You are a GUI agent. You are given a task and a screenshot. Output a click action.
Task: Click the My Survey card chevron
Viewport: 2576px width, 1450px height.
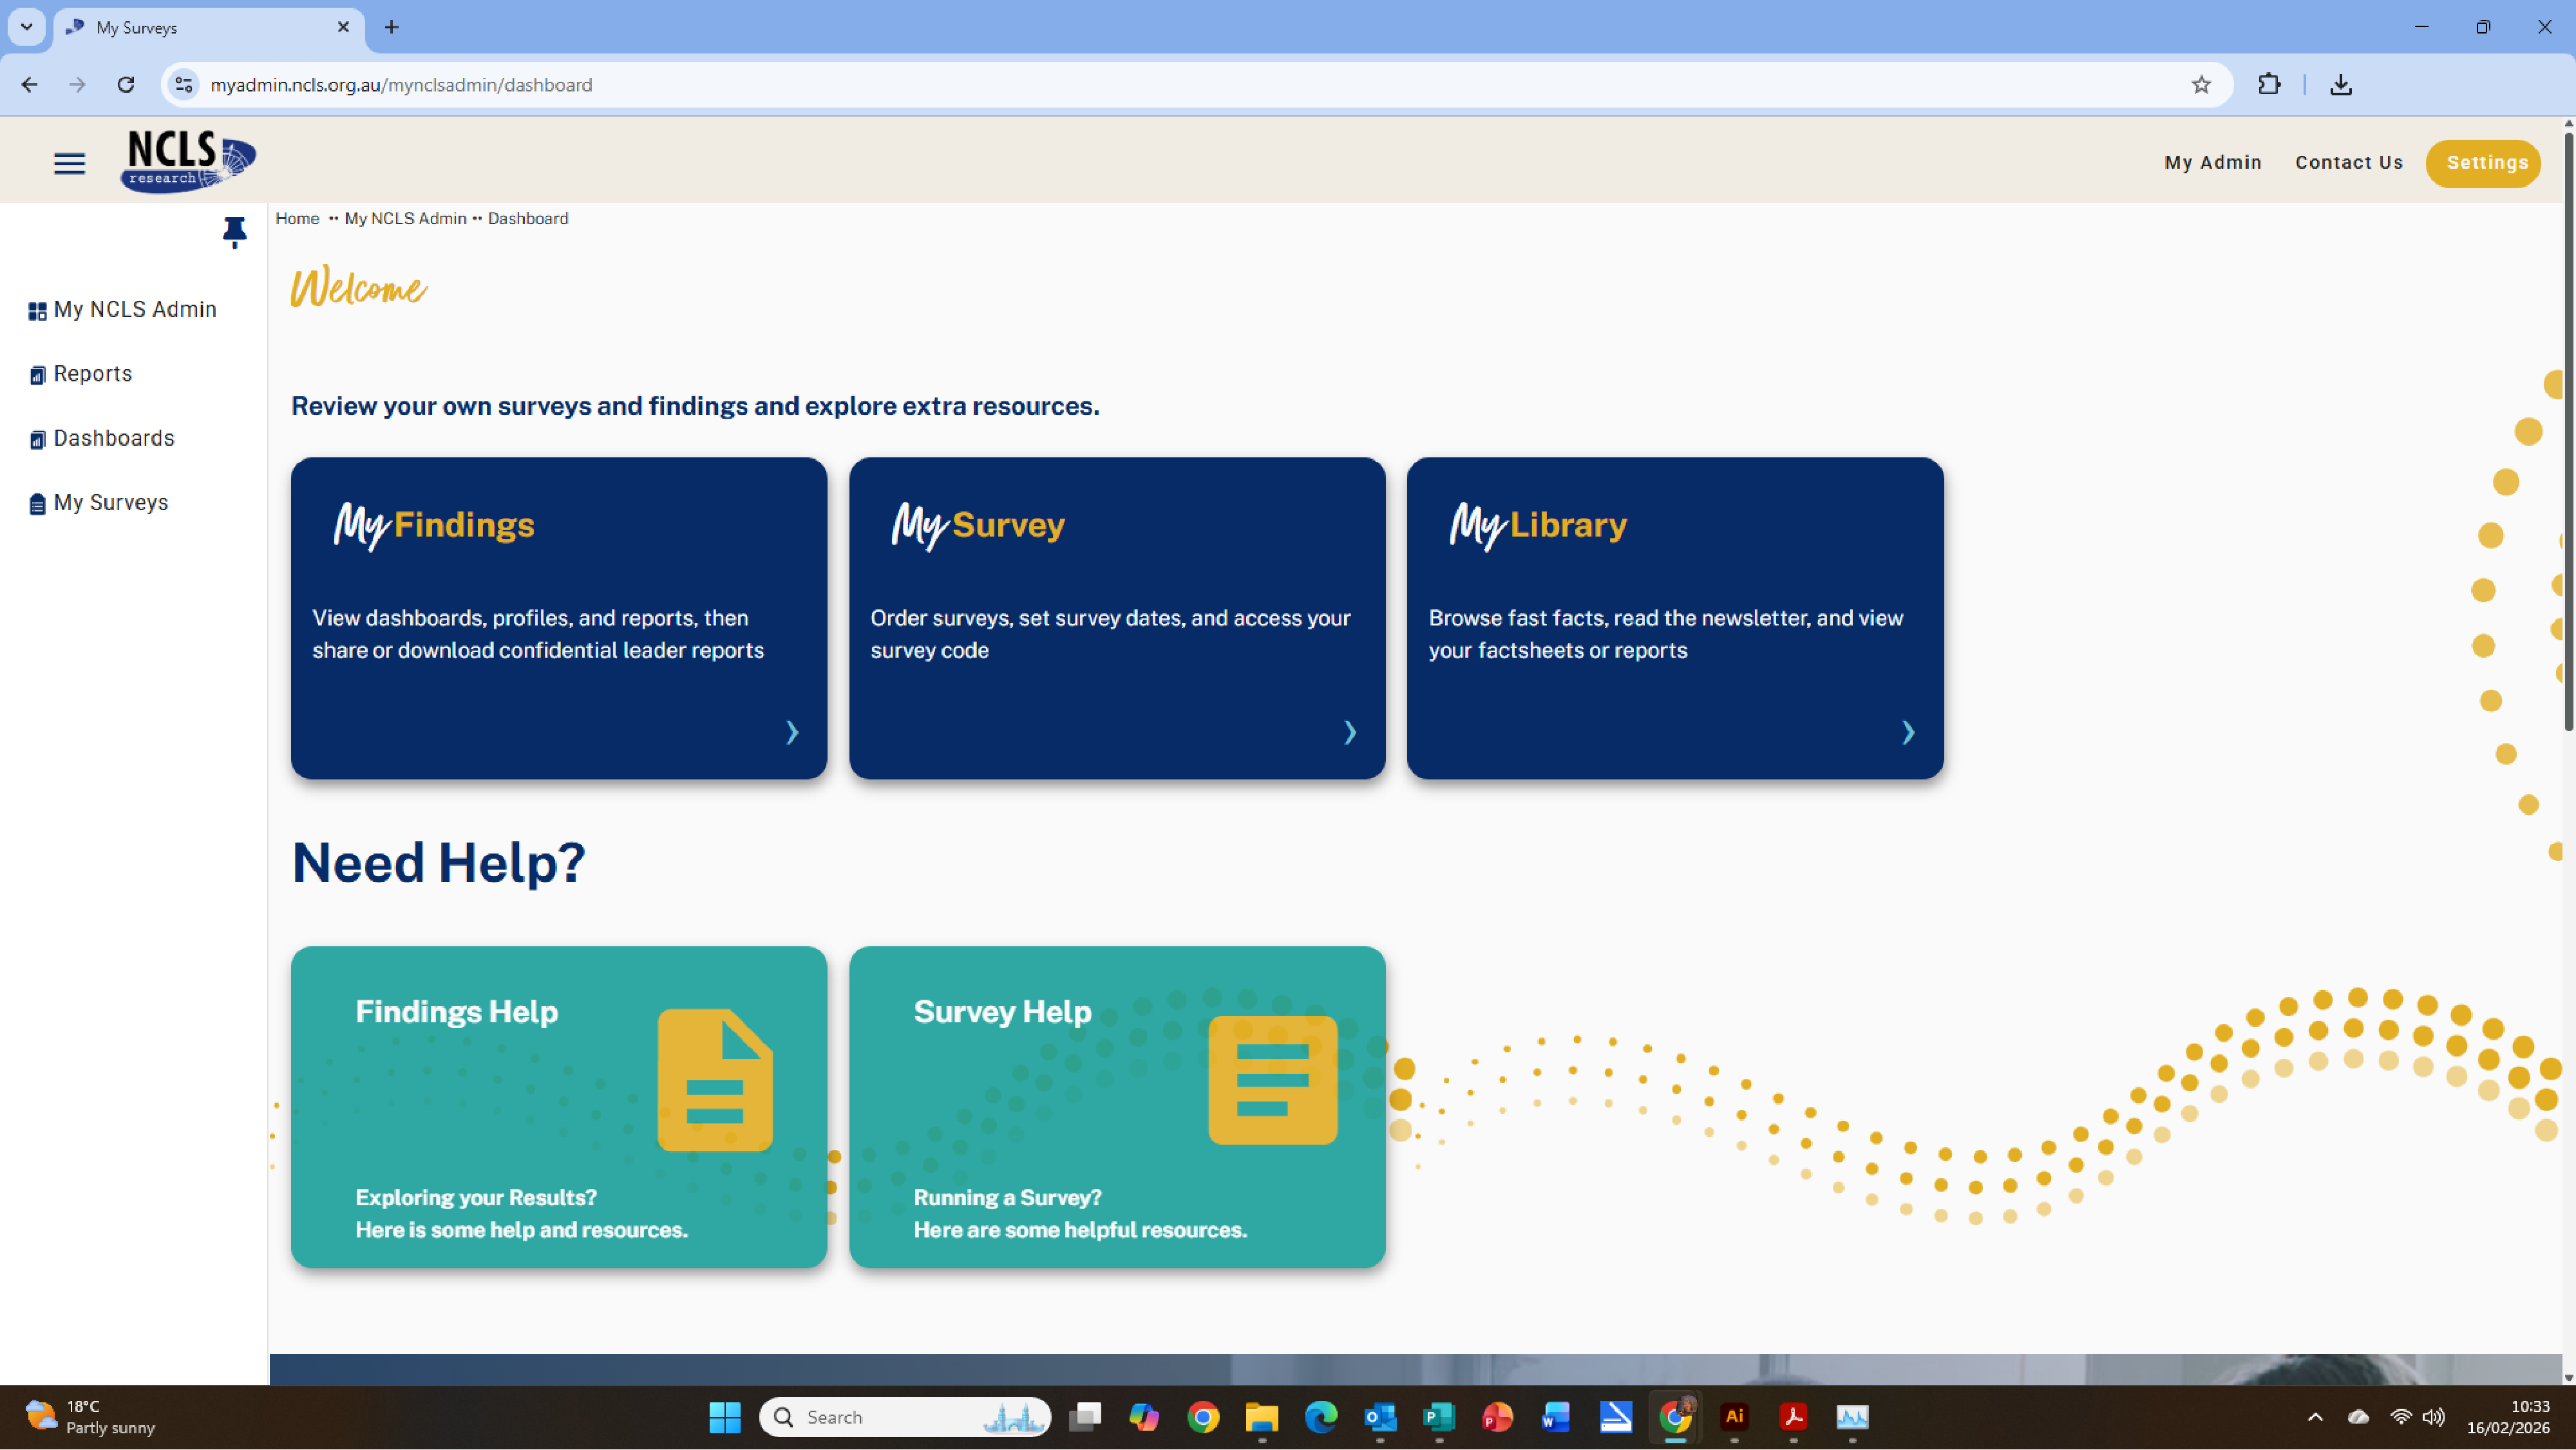(x=1350, y=733)
